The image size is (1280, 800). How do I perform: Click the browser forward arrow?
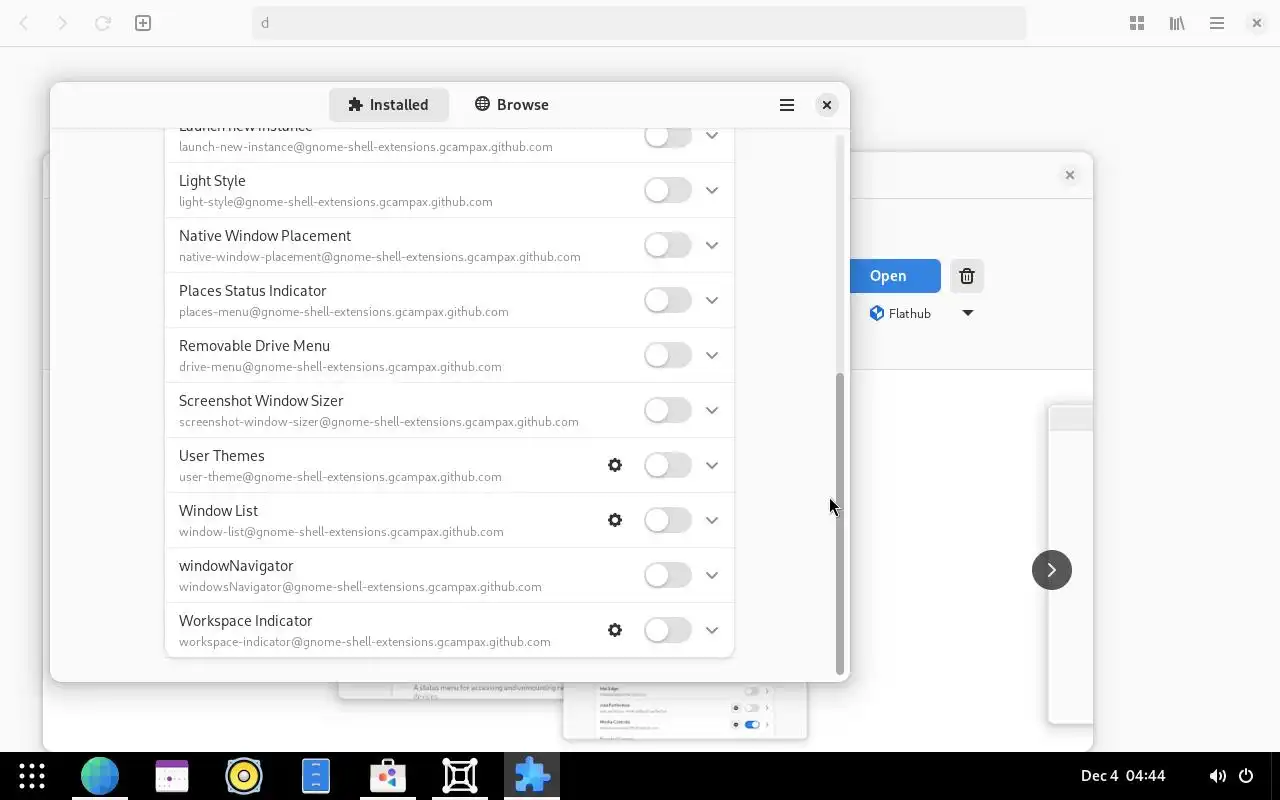click(62, 23)
